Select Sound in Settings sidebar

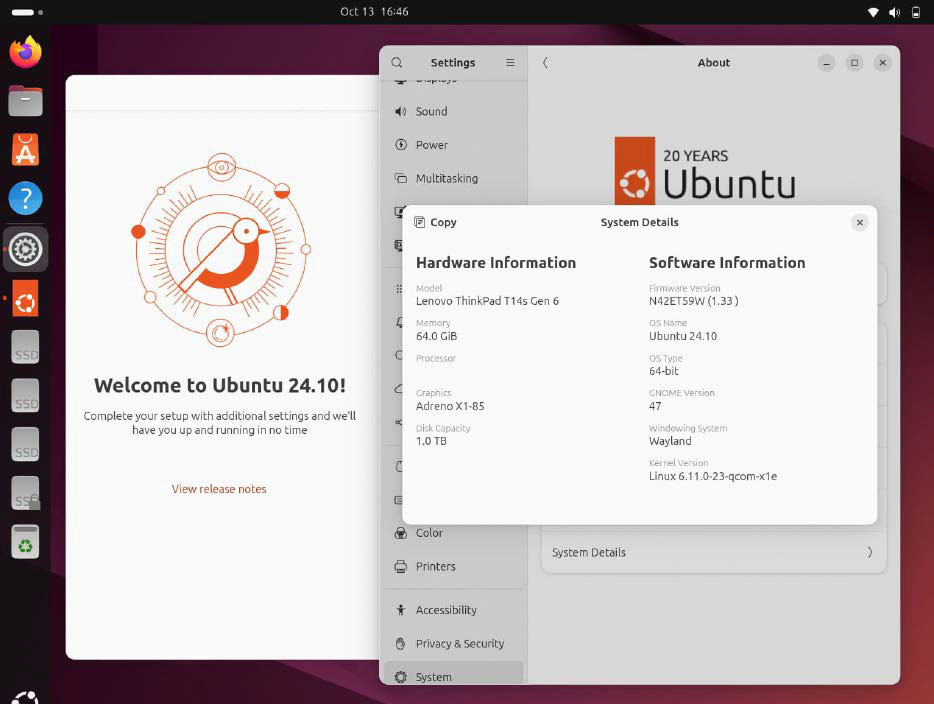[431, 112]
